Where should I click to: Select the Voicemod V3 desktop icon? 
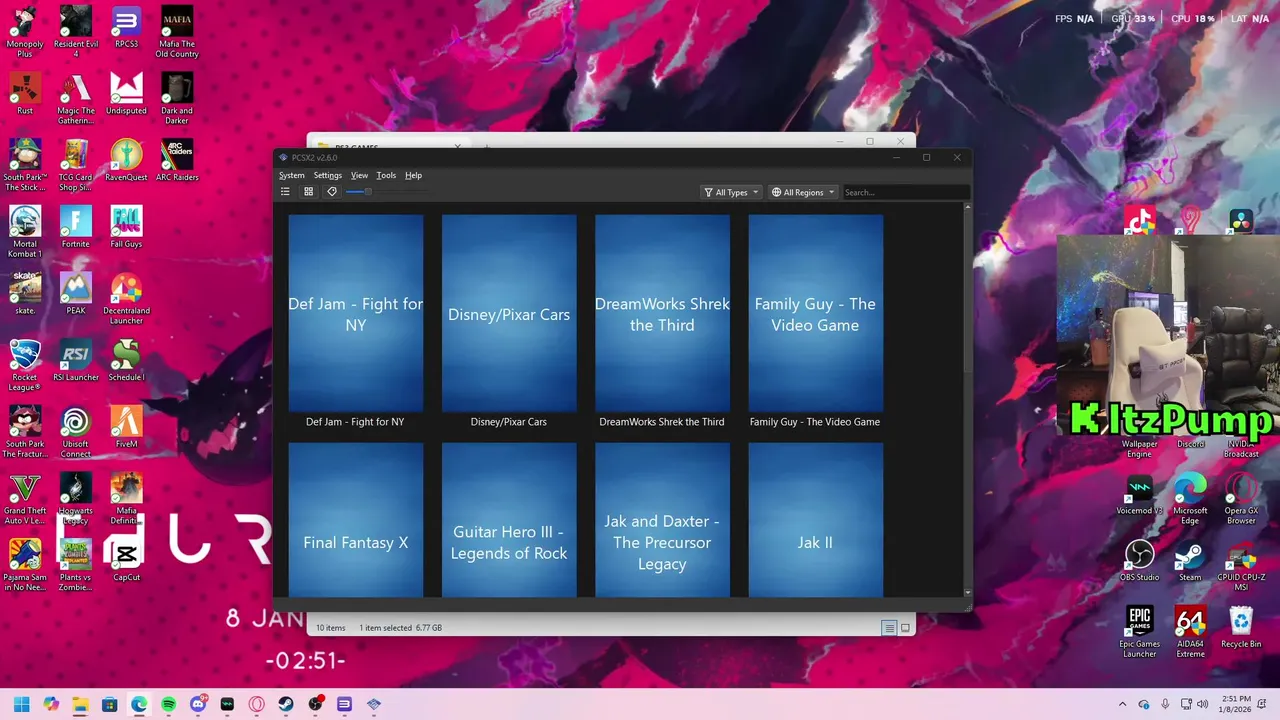[x=1140, y=494]
